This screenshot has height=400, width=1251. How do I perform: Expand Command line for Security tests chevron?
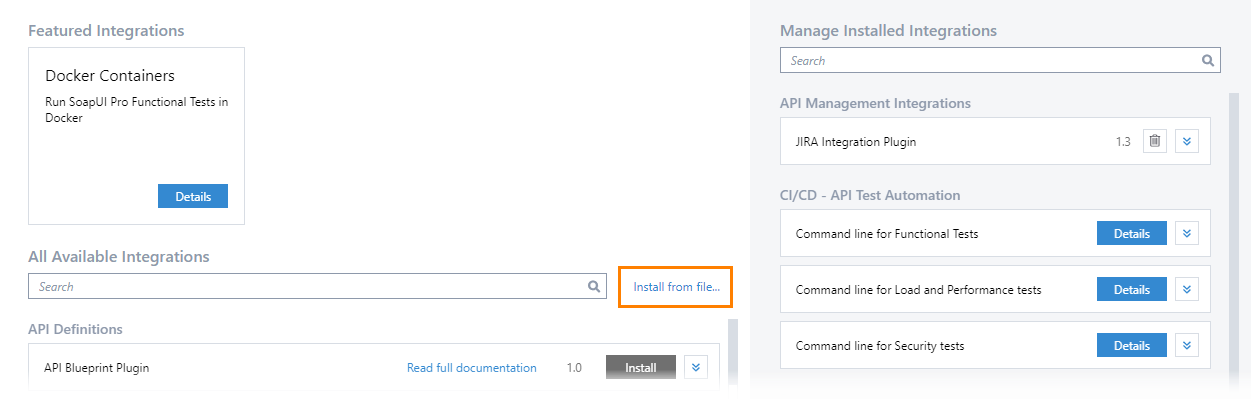click(1187, 345)
